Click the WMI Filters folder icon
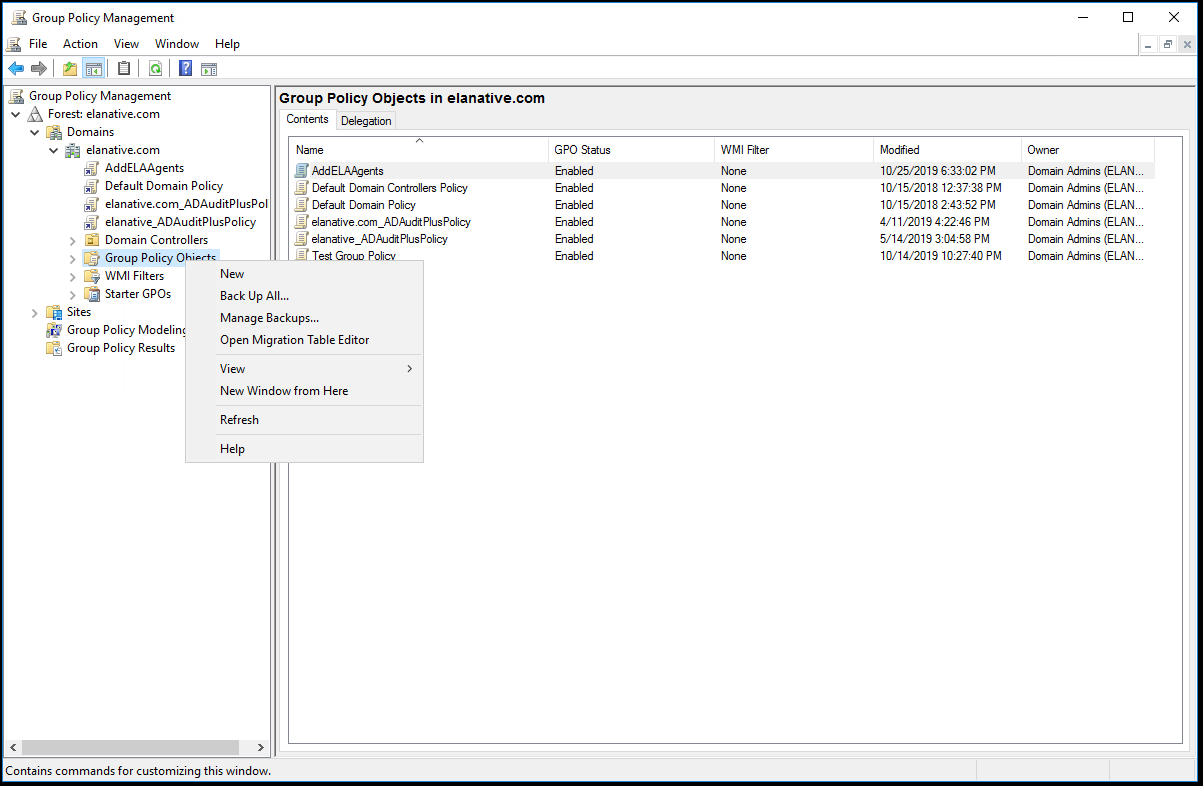1203x786 pixels. coord(92,276)
